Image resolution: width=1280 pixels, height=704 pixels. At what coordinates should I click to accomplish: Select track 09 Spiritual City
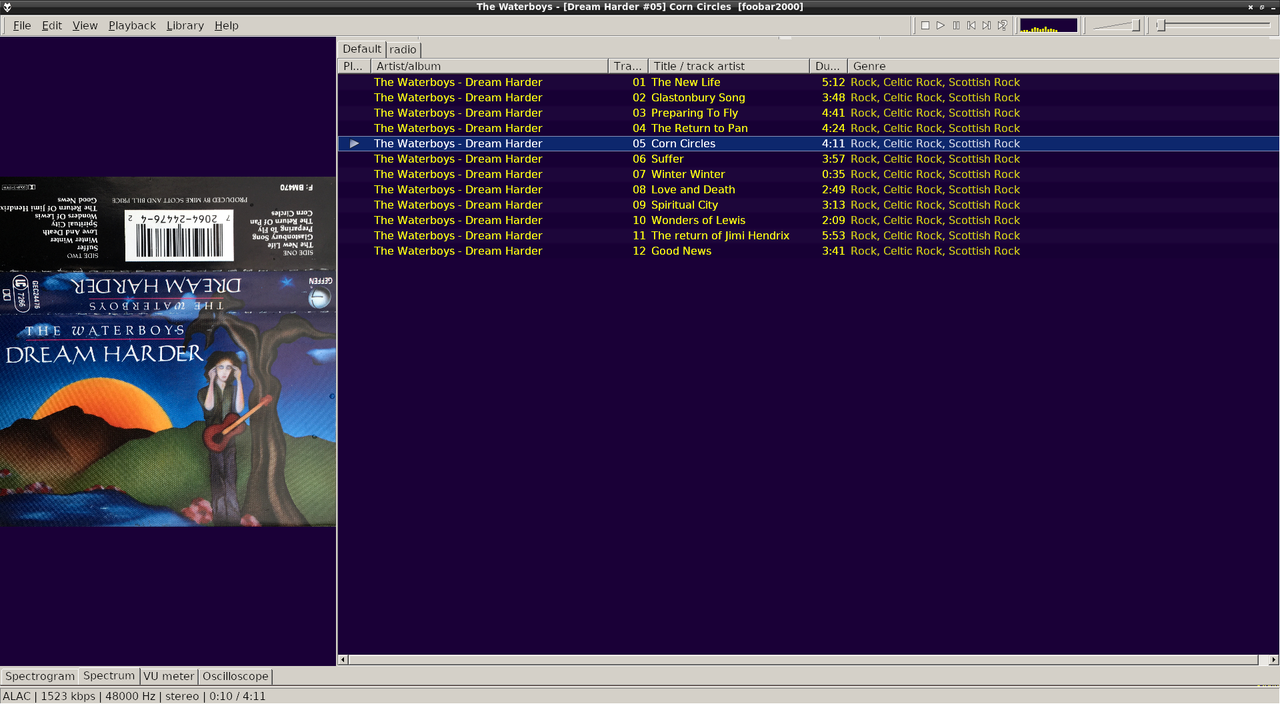pos(808,205)
